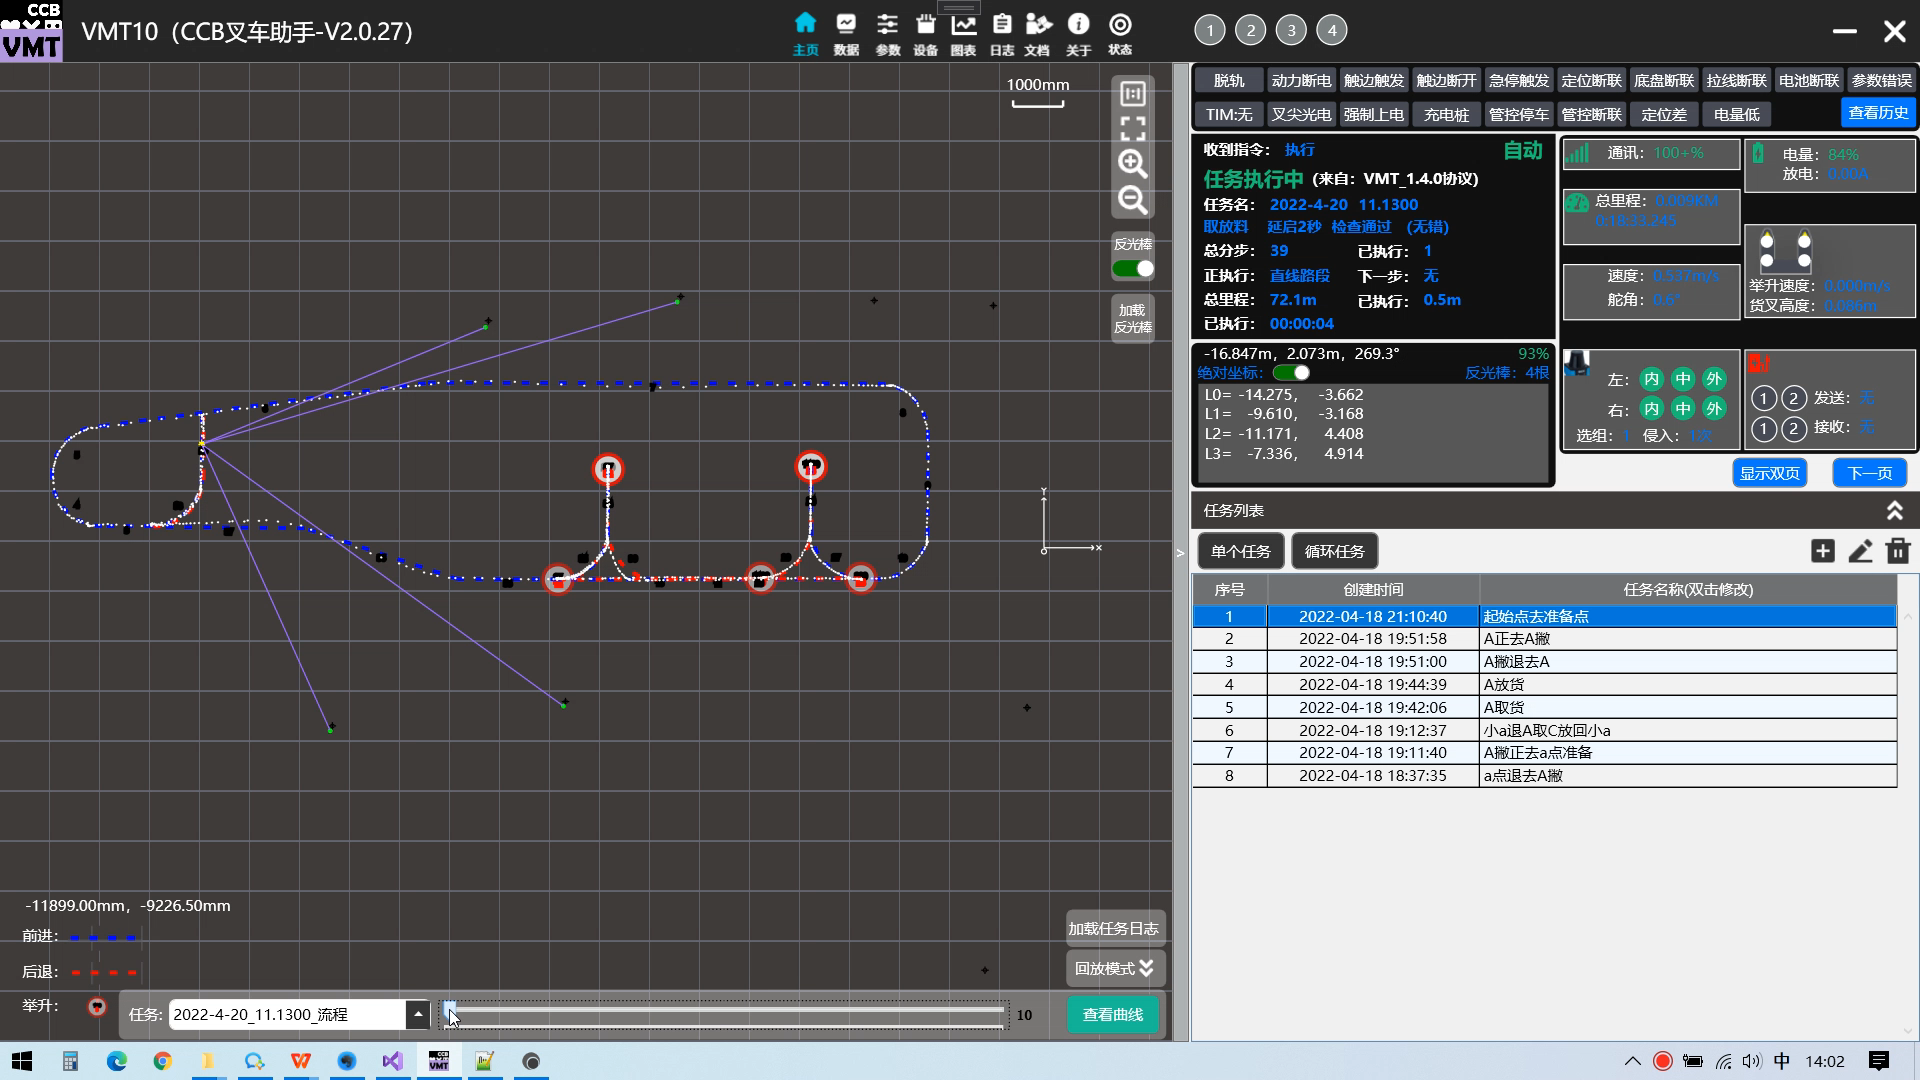Click the task name input field
The width and height of the screenshot is (1920, 1080).
pyautogui.click(x=287, y=1014)
